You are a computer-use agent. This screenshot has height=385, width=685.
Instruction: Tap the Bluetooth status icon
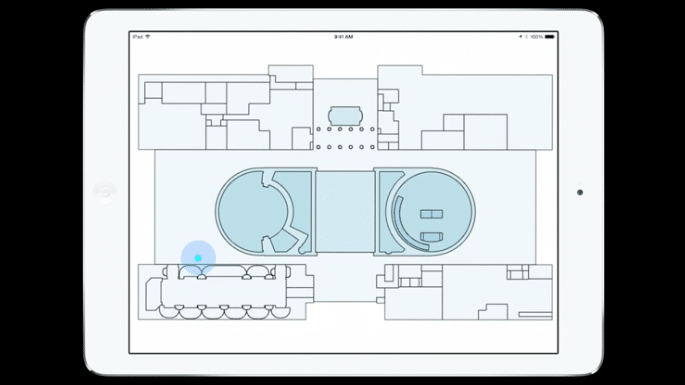point(526,37)
